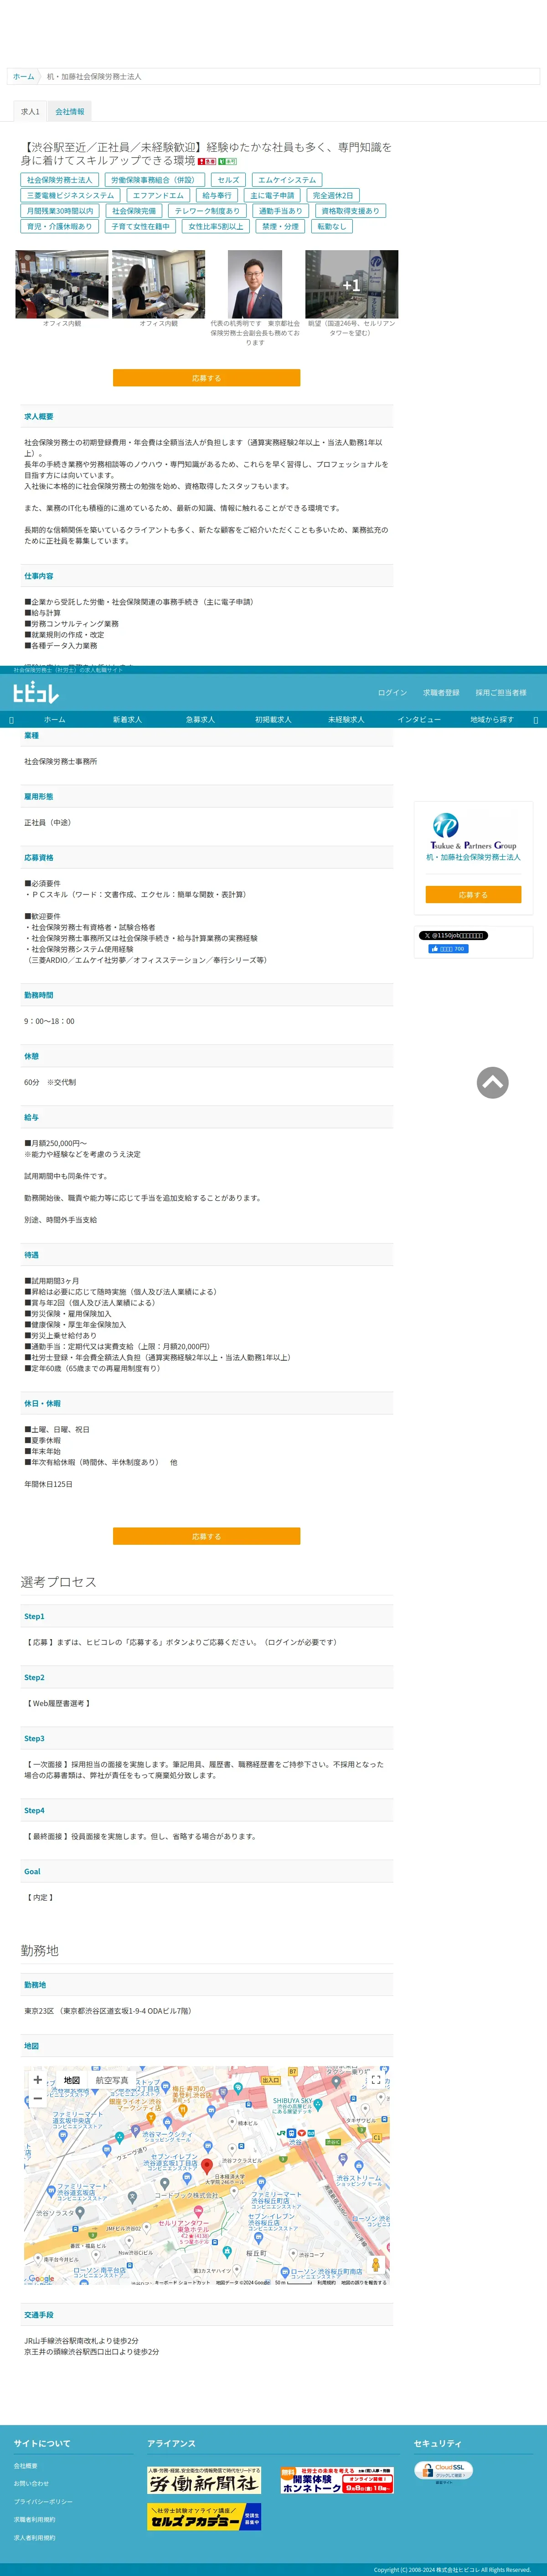Click the red location pin on map
The image size is (547, 2576).
click(207, 2166)
